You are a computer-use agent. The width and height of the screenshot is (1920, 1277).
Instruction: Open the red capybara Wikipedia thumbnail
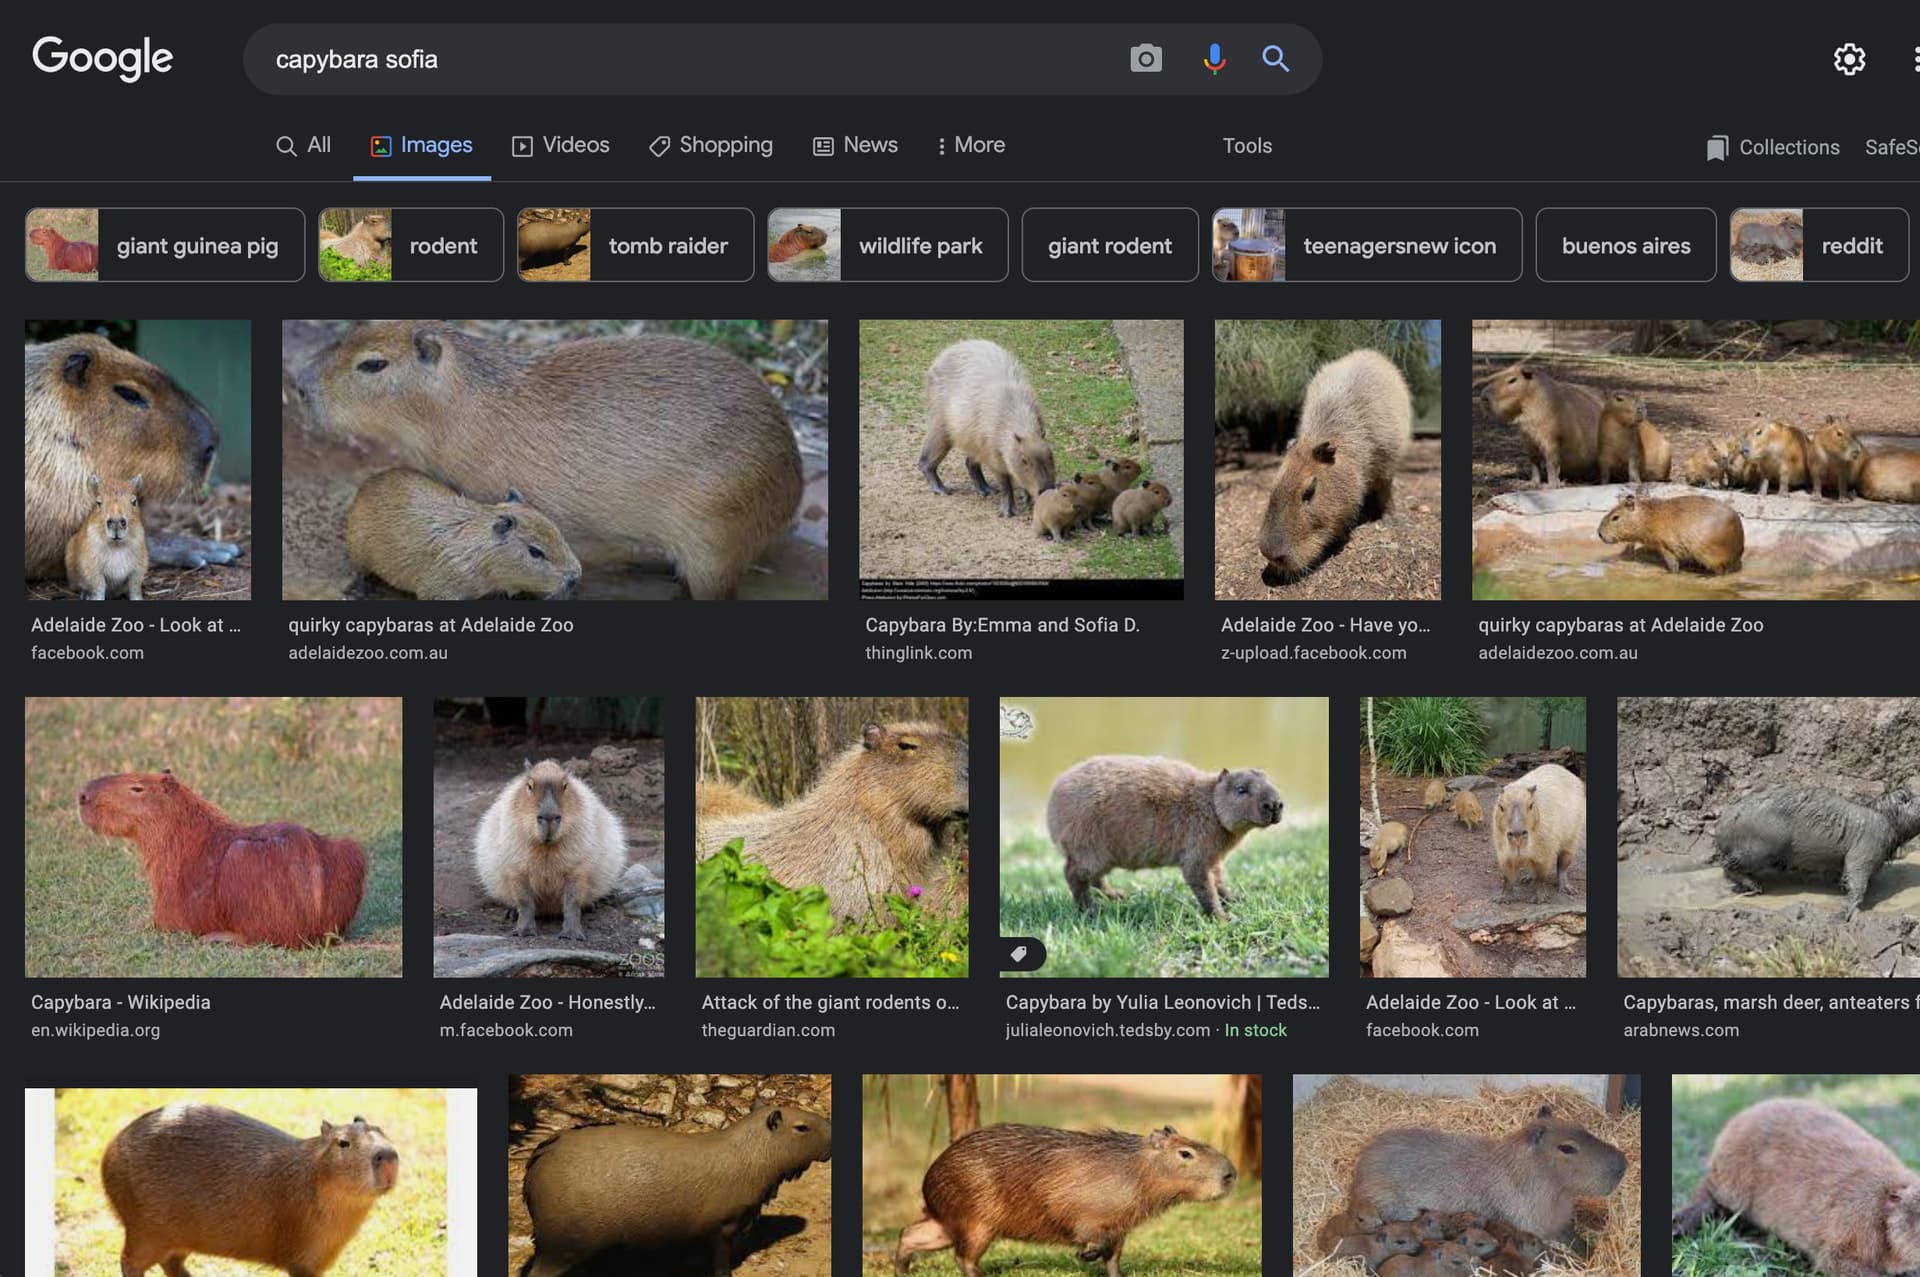tap(213, 837)
